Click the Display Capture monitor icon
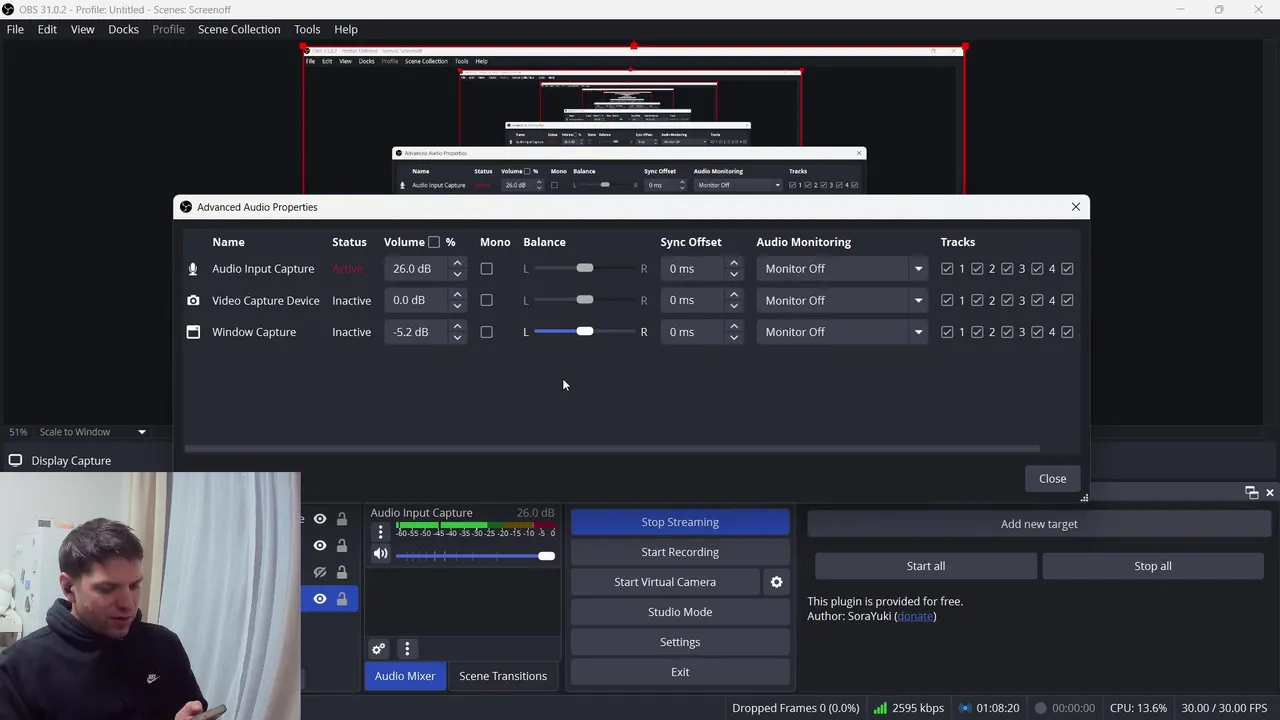Viewport: 1280px width, 720px height. pos(15,461)
